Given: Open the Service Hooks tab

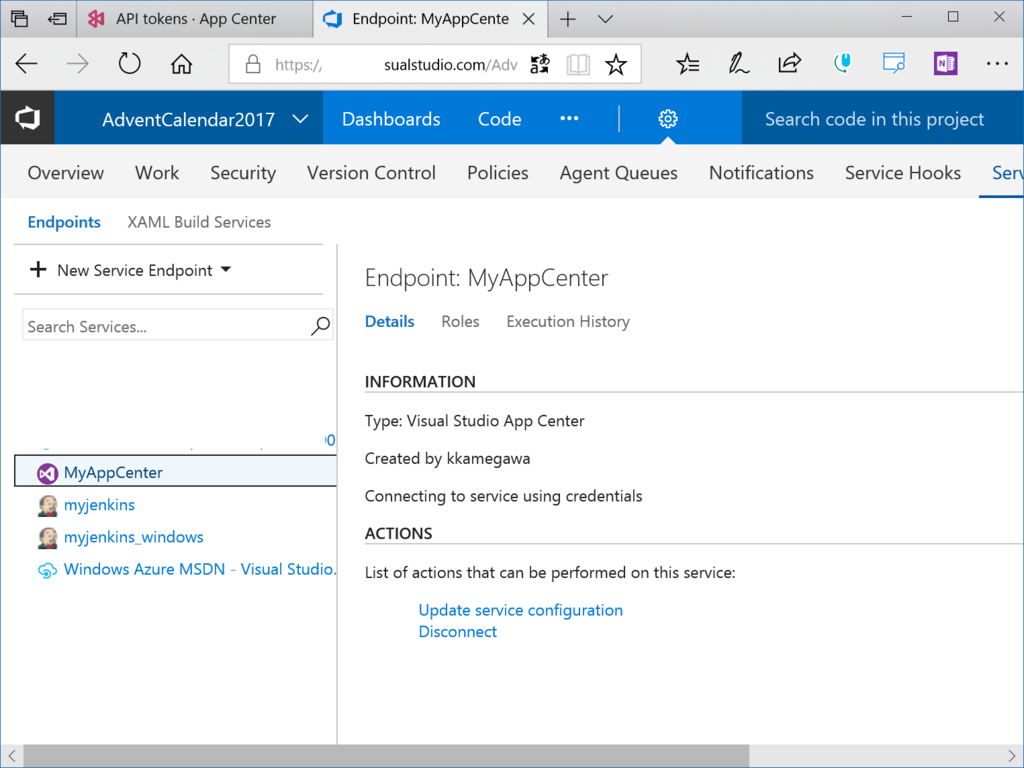Looking at the screenshot, I should (x=903, y=172).
